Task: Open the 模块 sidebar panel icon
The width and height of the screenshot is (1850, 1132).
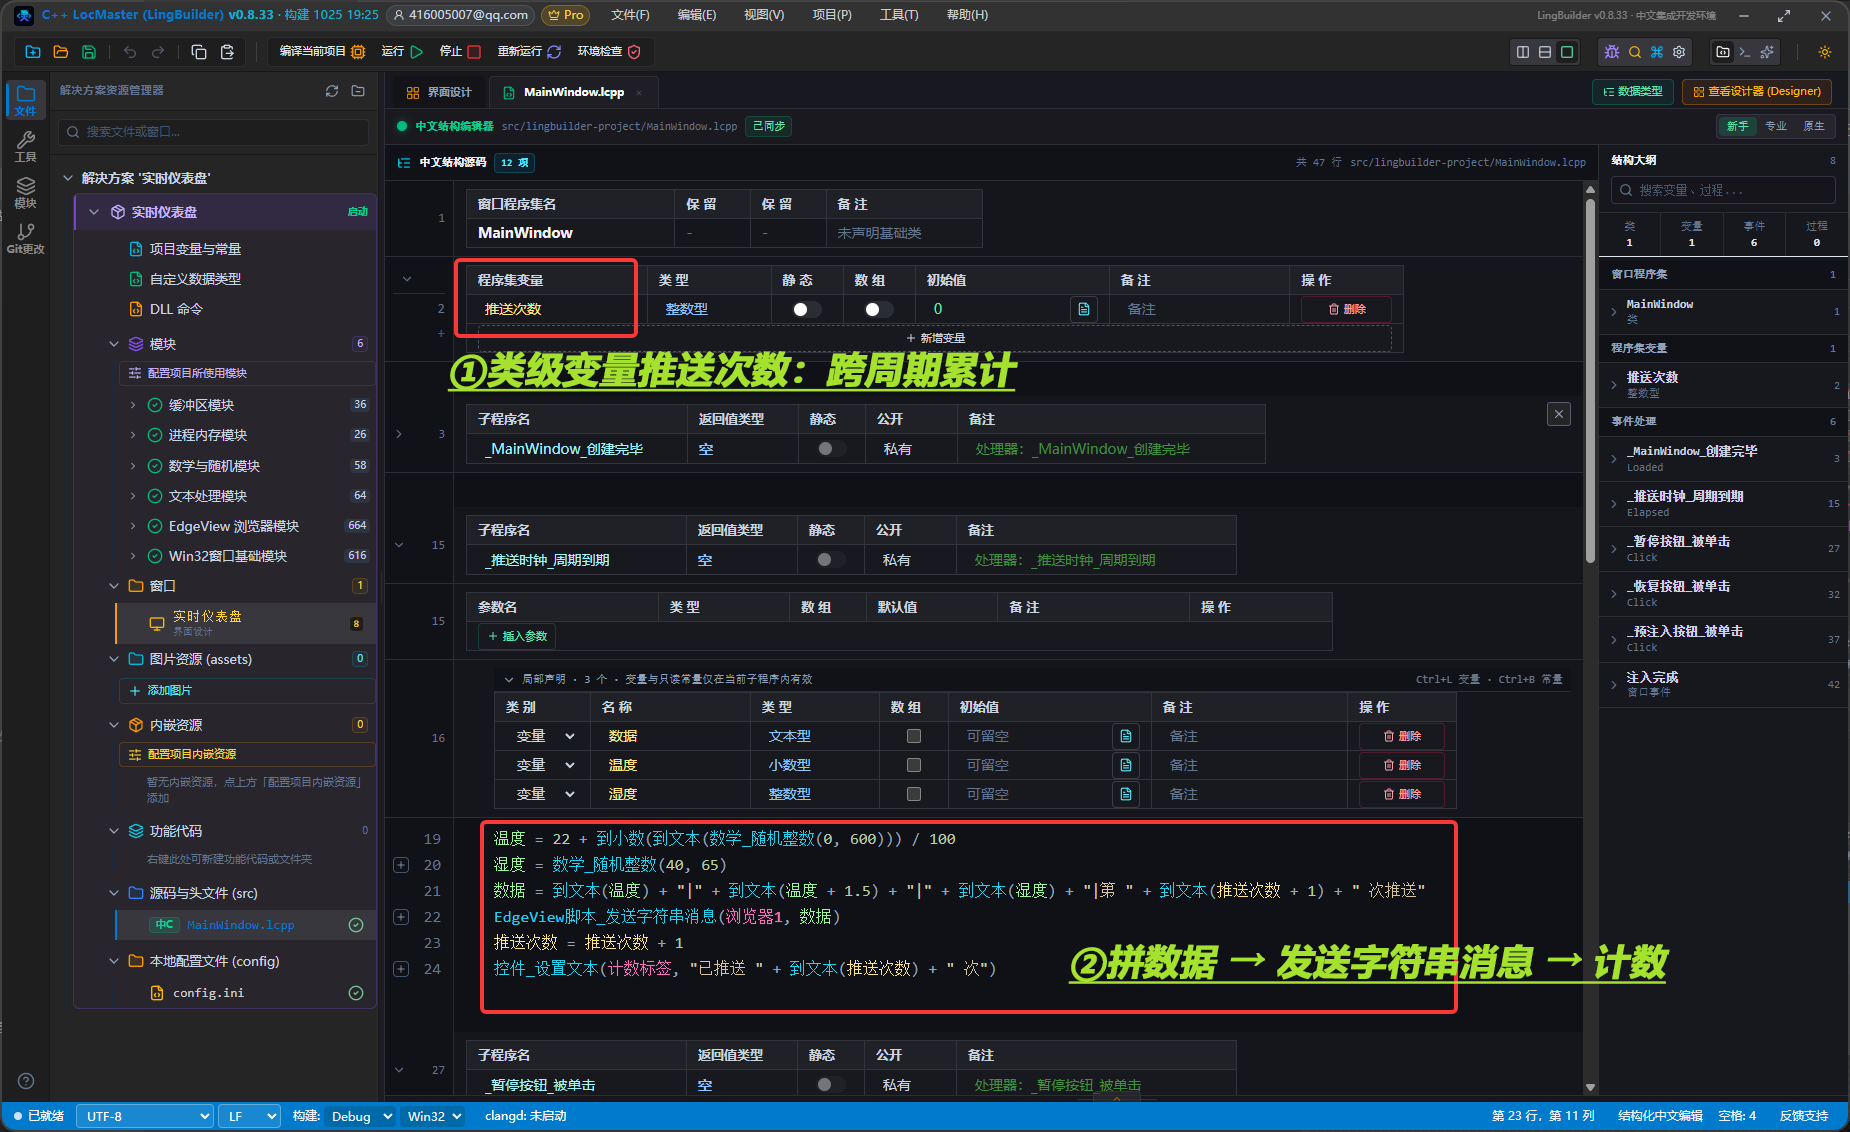Action: [26, 192]
